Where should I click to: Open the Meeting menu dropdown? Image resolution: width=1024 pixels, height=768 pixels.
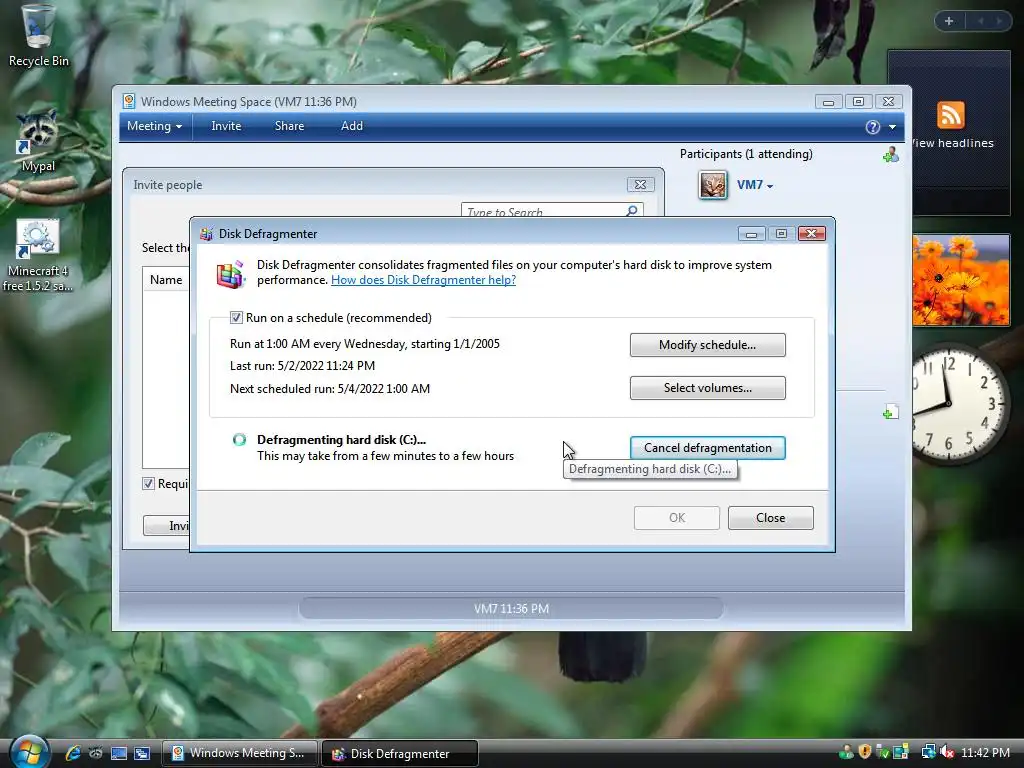click(155, 126)
